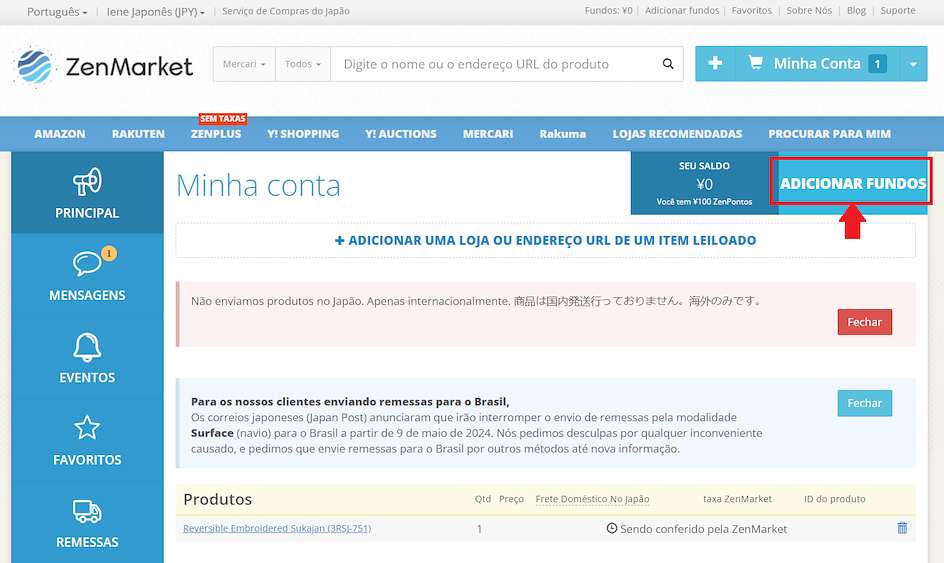This screenshot has width=944, height=563.
Task: Open Remessas truck section
Action: coord(87,523)
